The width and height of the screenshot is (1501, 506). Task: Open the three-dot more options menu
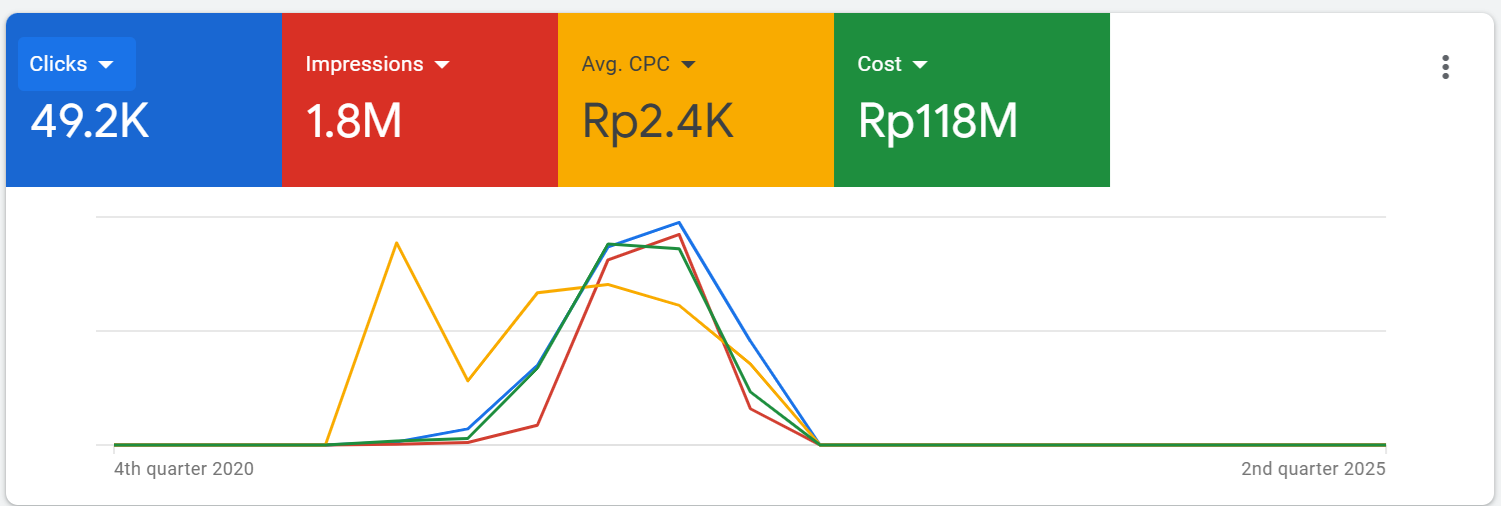[x=1444, y=67]
